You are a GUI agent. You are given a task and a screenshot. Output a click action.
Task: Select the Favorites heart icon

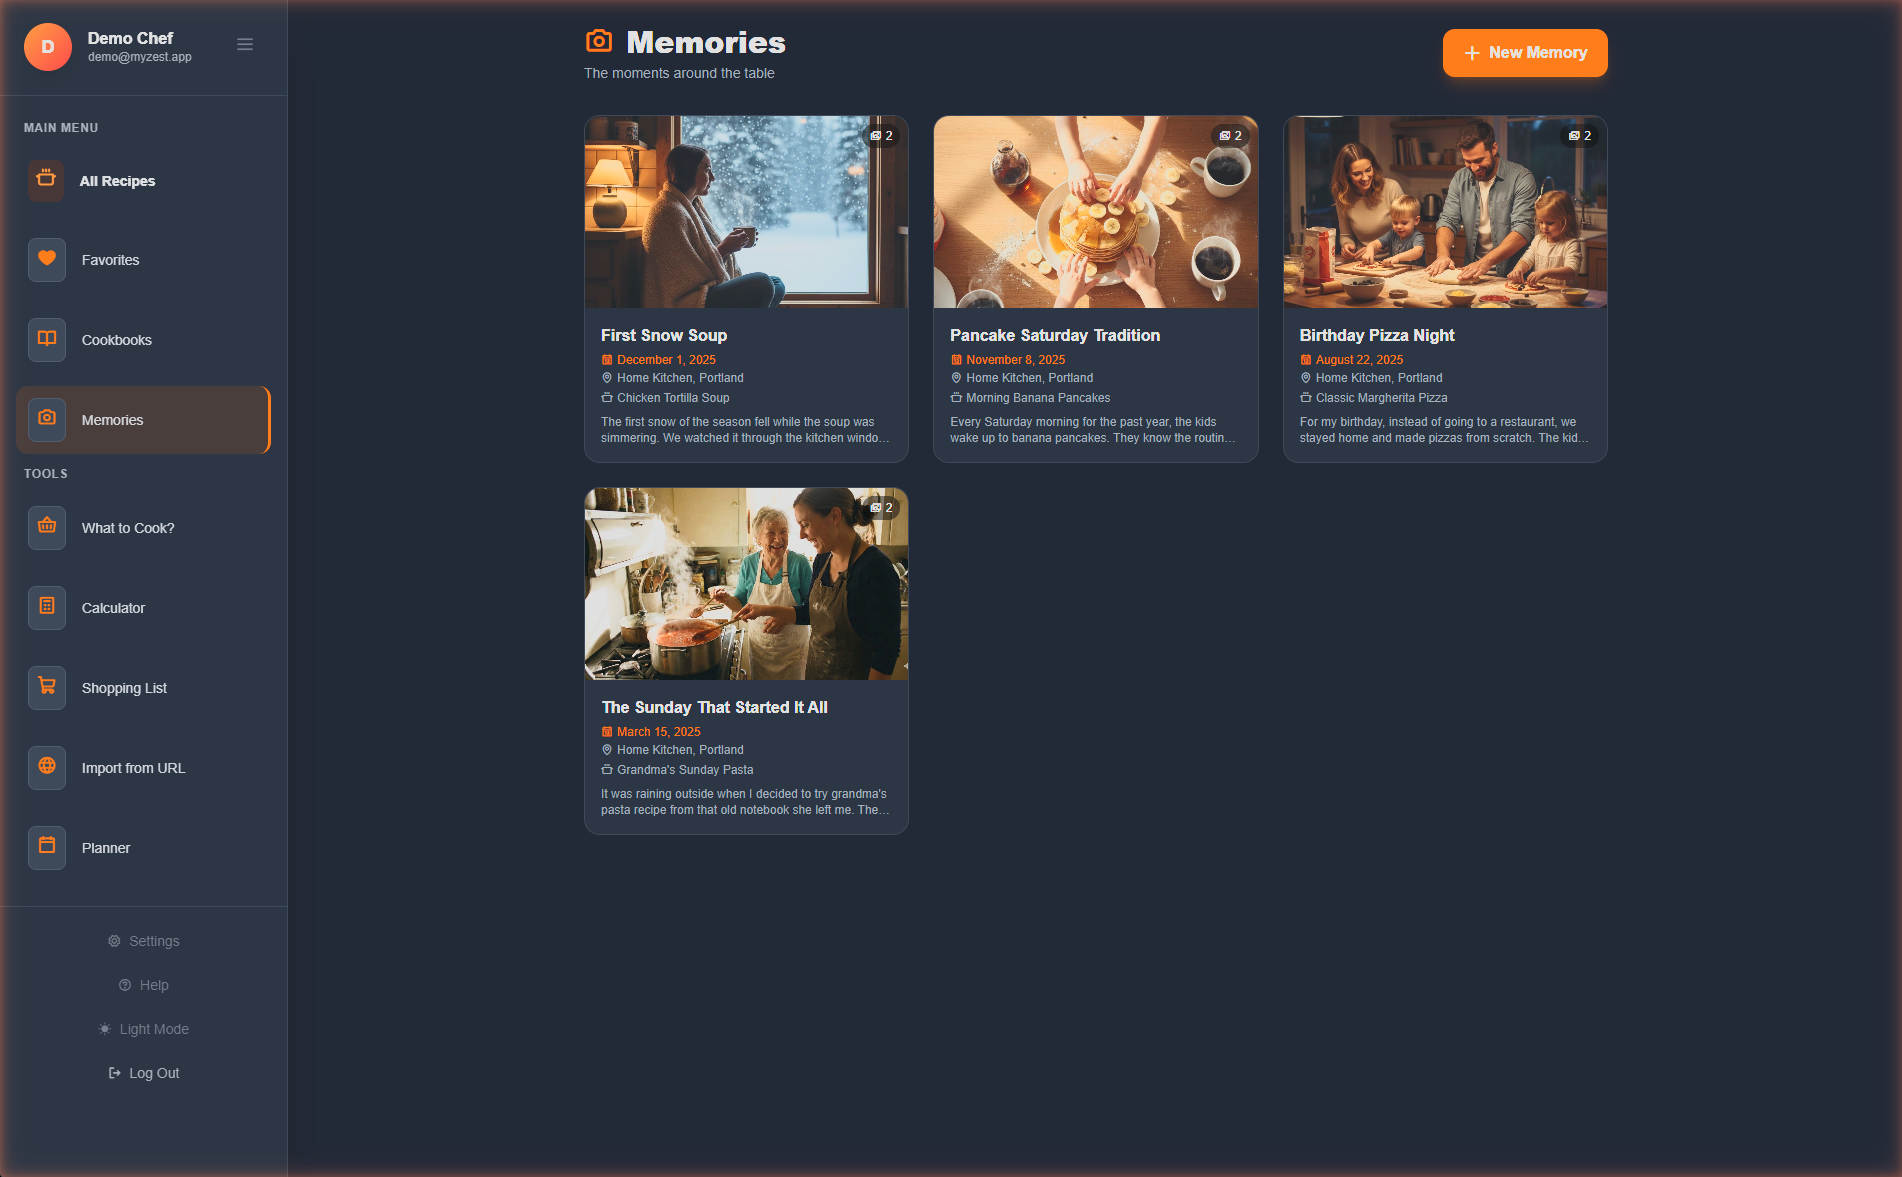pyautogui.click(x=46, y=259)
